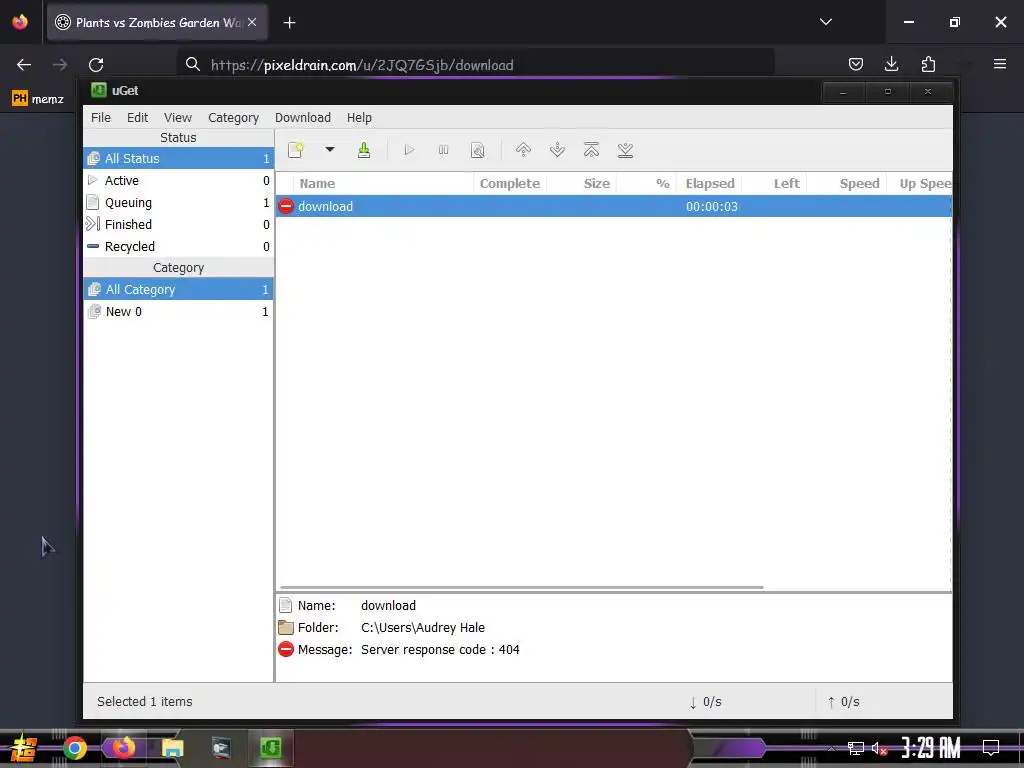The width and height of the screenshot is (1024, 768).
Task: Go back in Firefox
Action: point(24,65)
